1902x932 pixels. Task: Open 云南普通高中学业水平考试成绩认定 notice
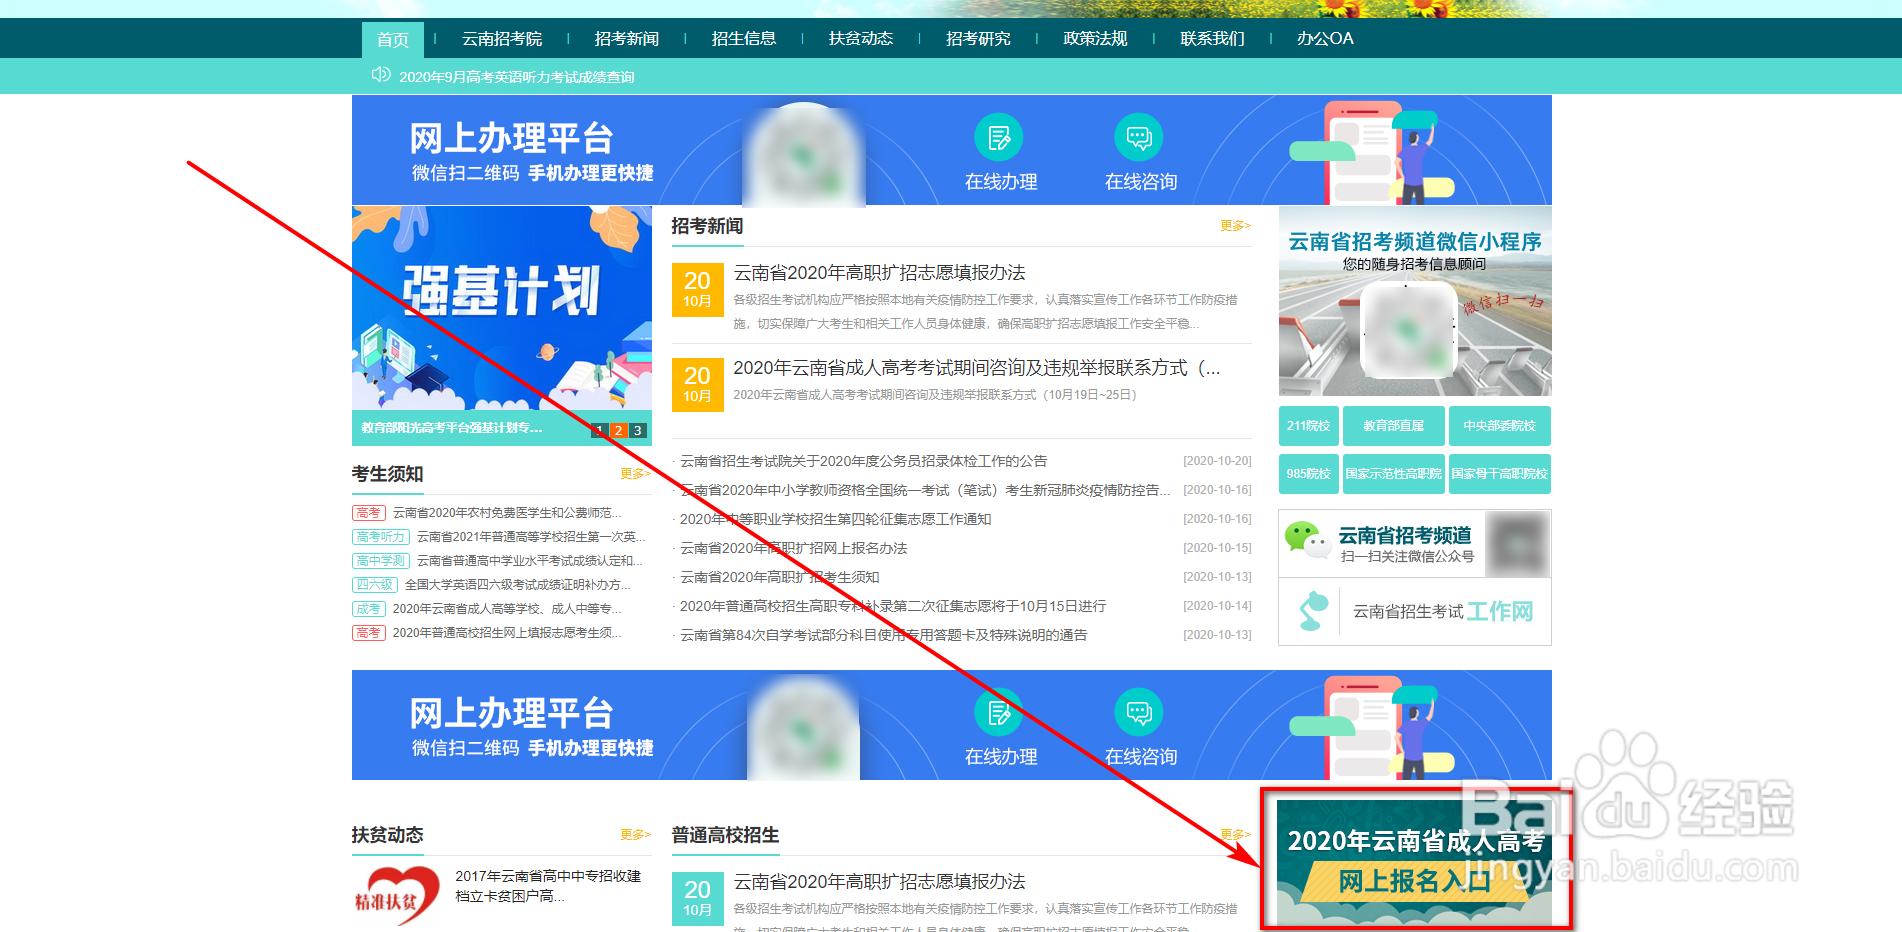pos(530,561)
